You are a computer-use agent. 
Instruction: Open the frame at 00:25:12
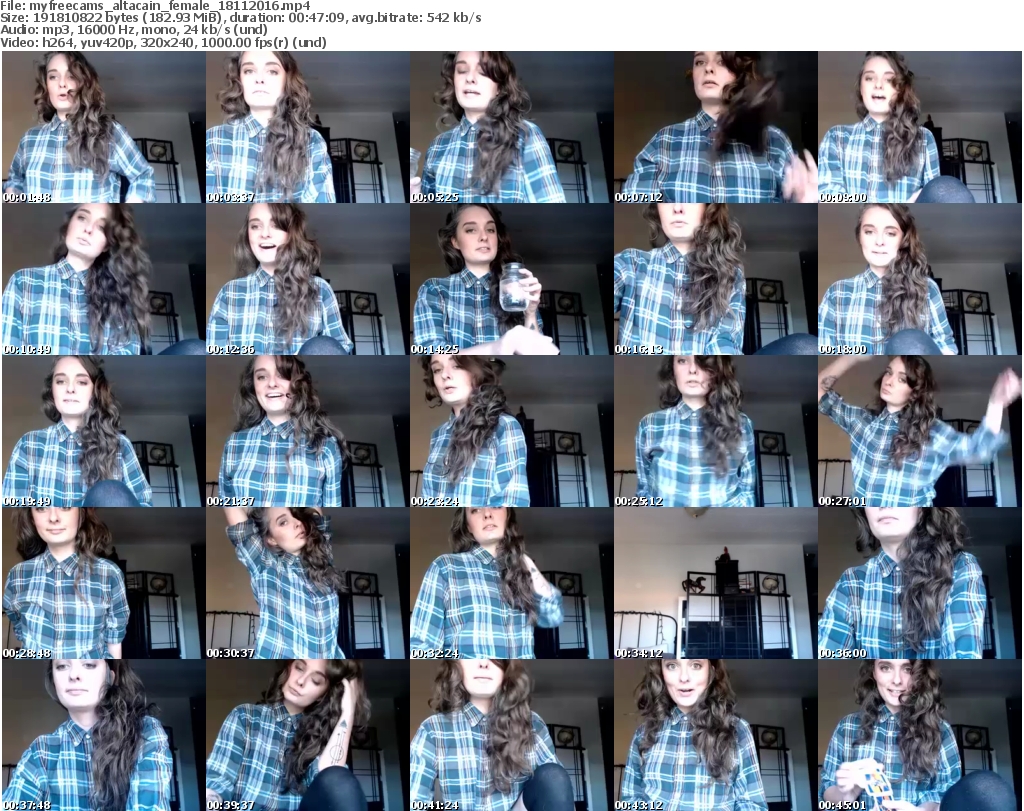tap(716, 432)
